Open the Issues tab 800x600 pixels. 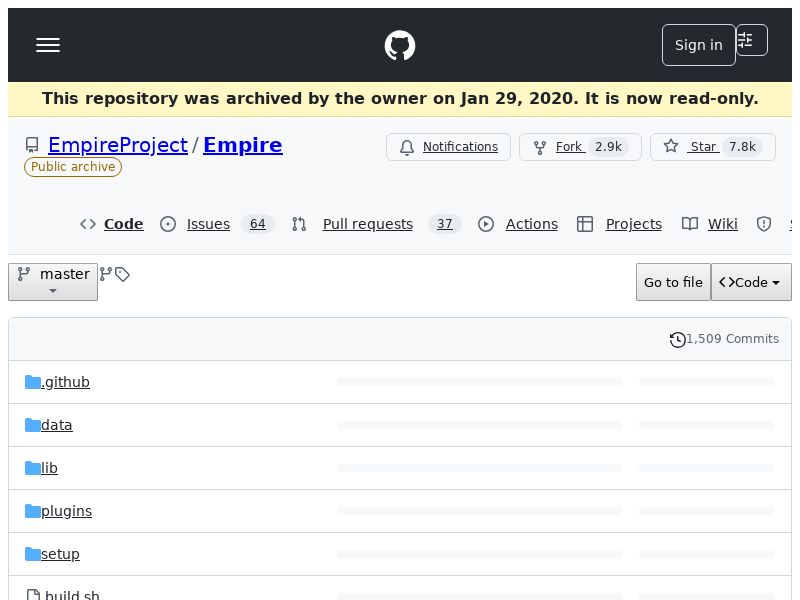208,224
